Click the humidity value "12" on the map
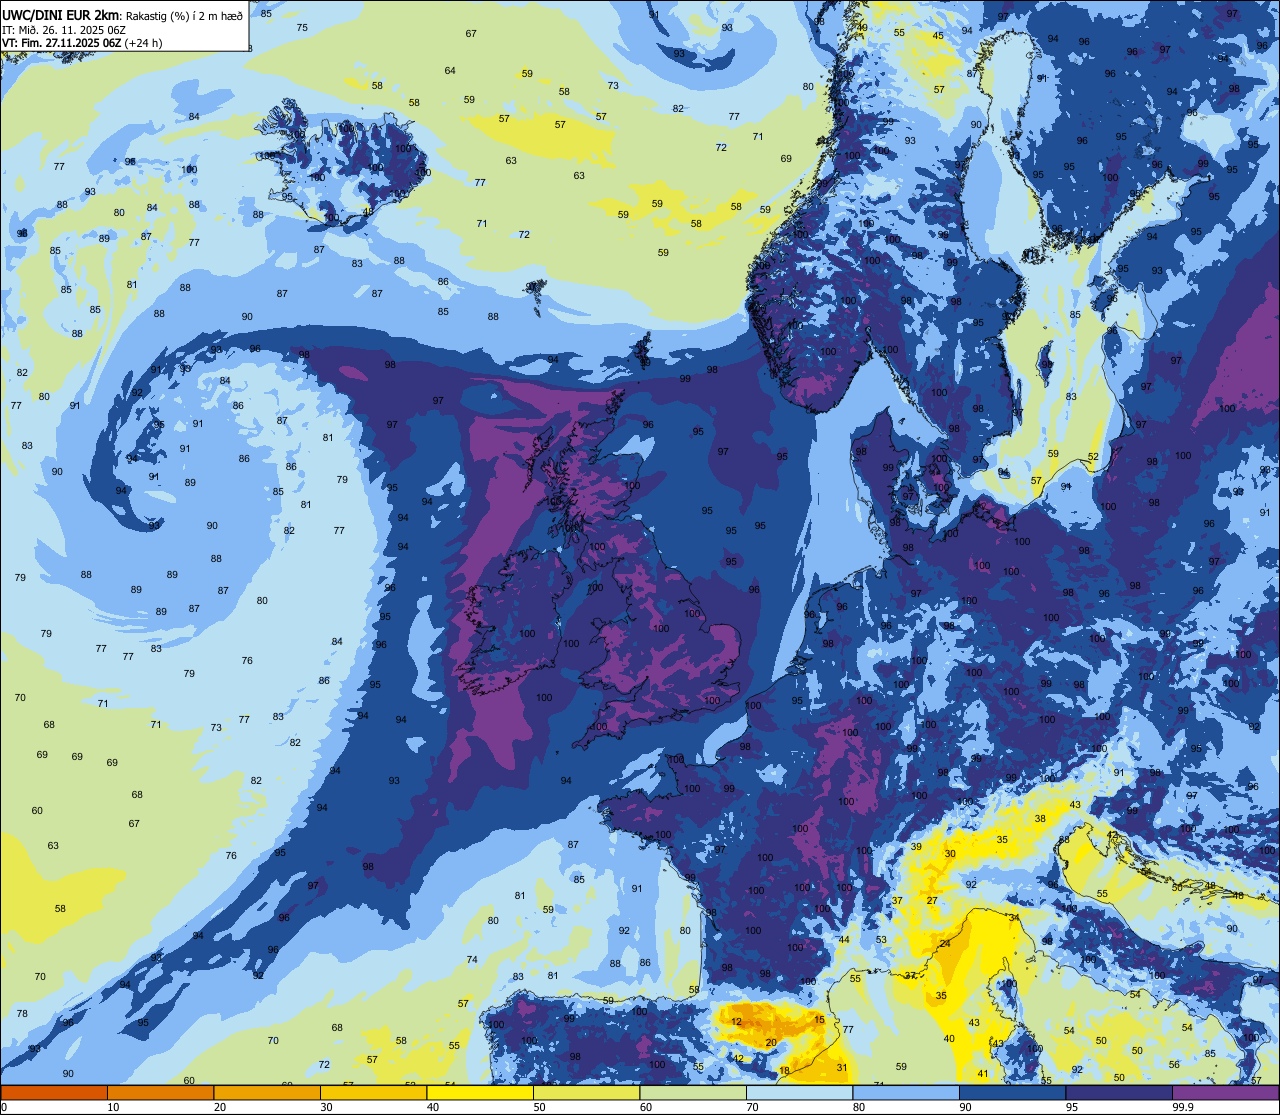This screenshot has height=1115, width=1280. 736,1021
